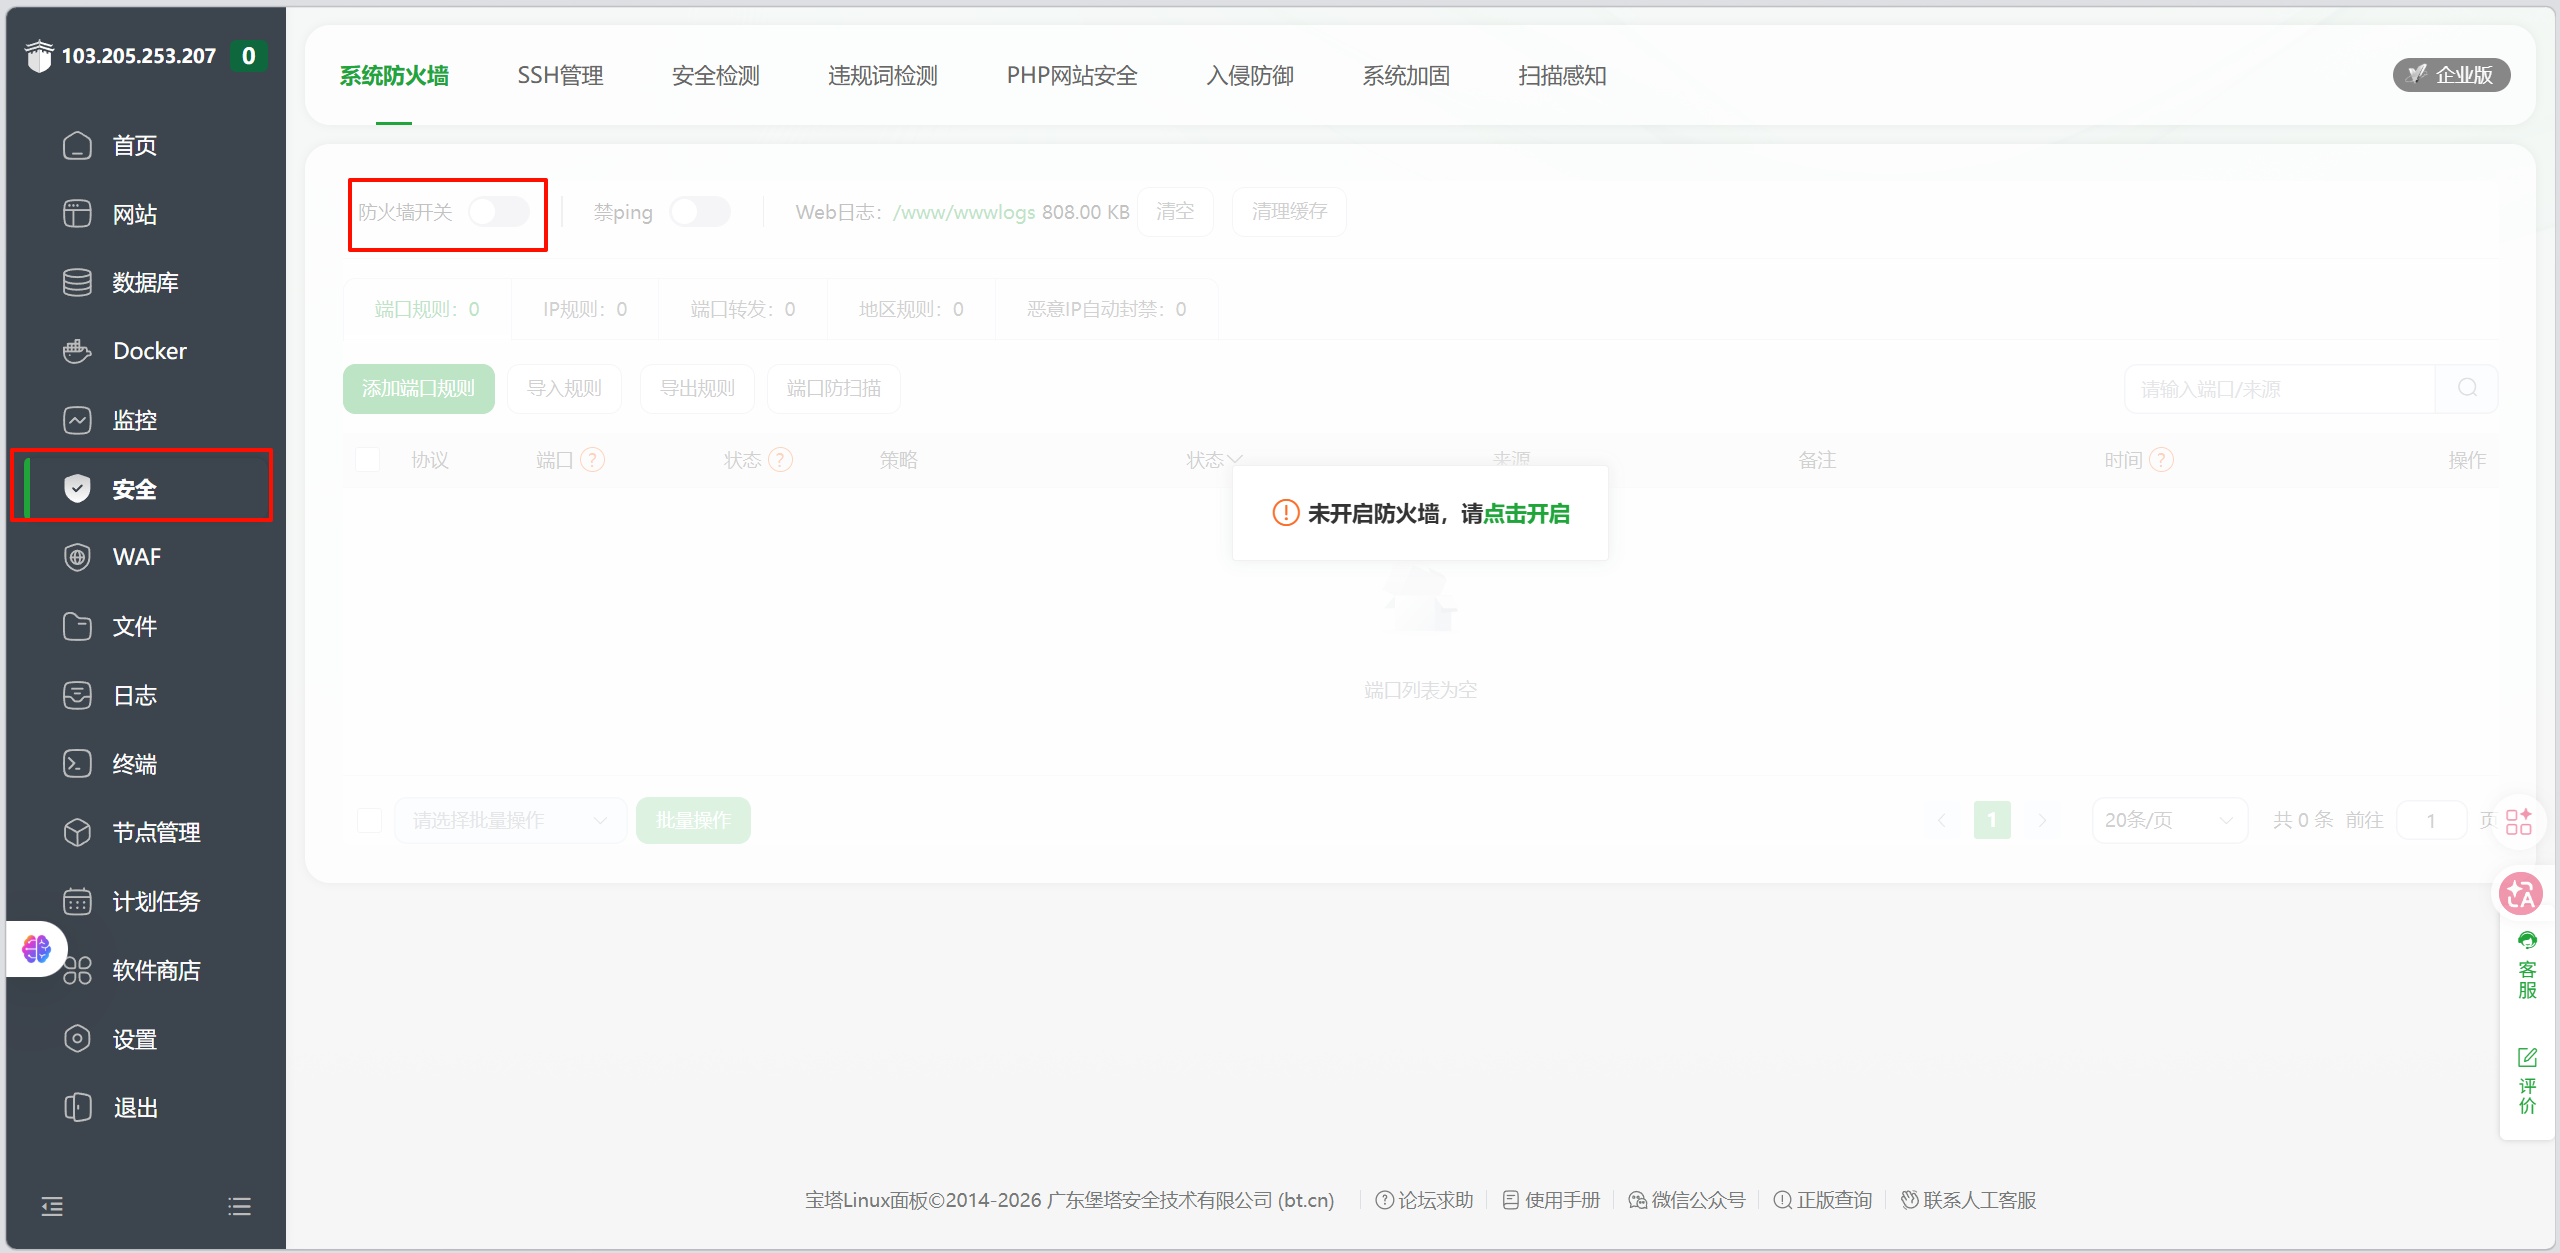The image size is (2560, 1253).
Task: Open the Terminal (终端) sidebar icon
Action: 77,764
